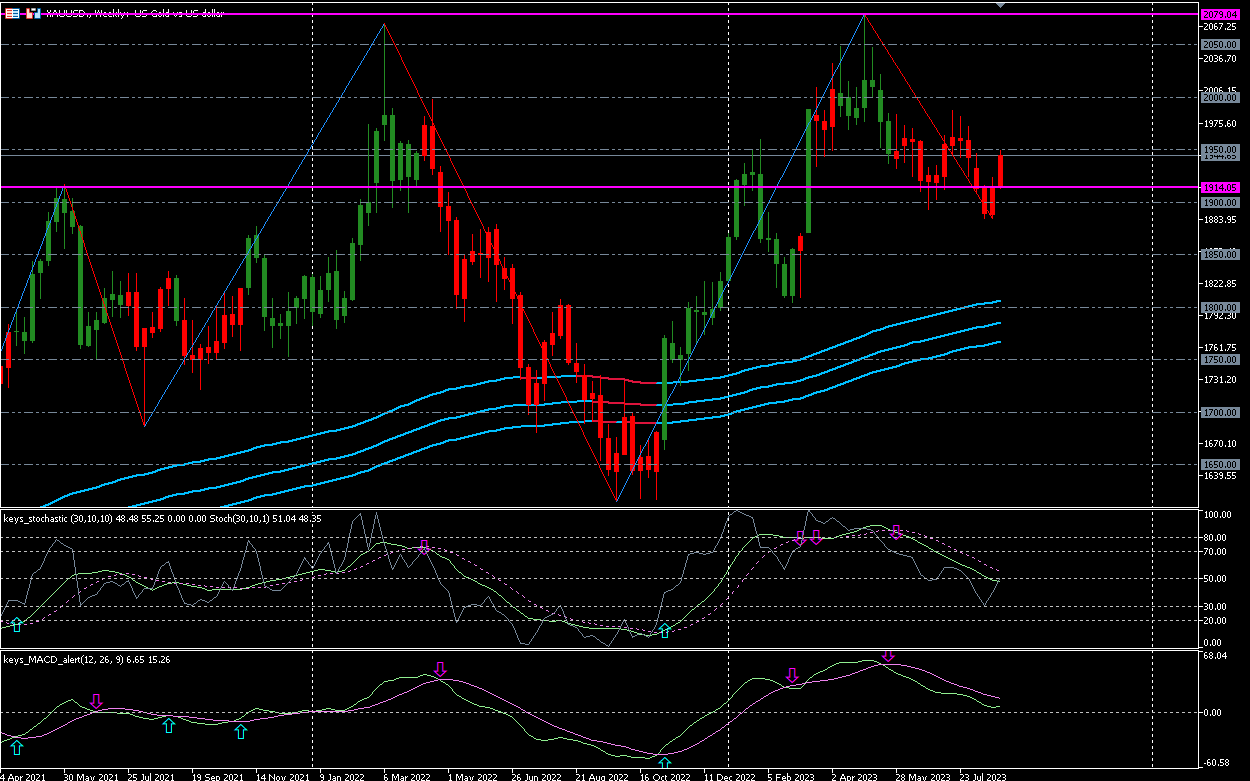Click the 20.00 stochastic scale value
Viewport: 1250px width, 781px height.
pos(1217,620)
